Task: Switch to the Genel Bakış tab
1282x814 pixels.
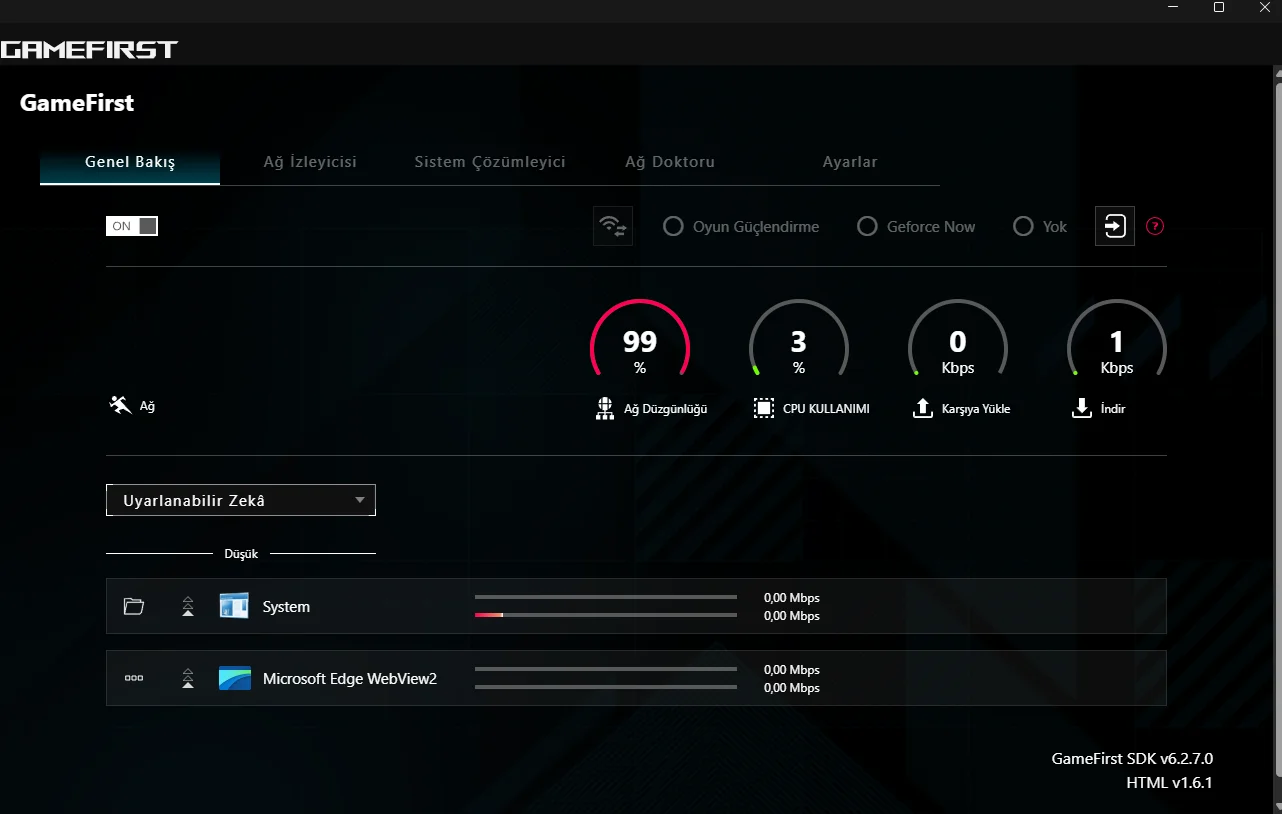Action: 130,162
